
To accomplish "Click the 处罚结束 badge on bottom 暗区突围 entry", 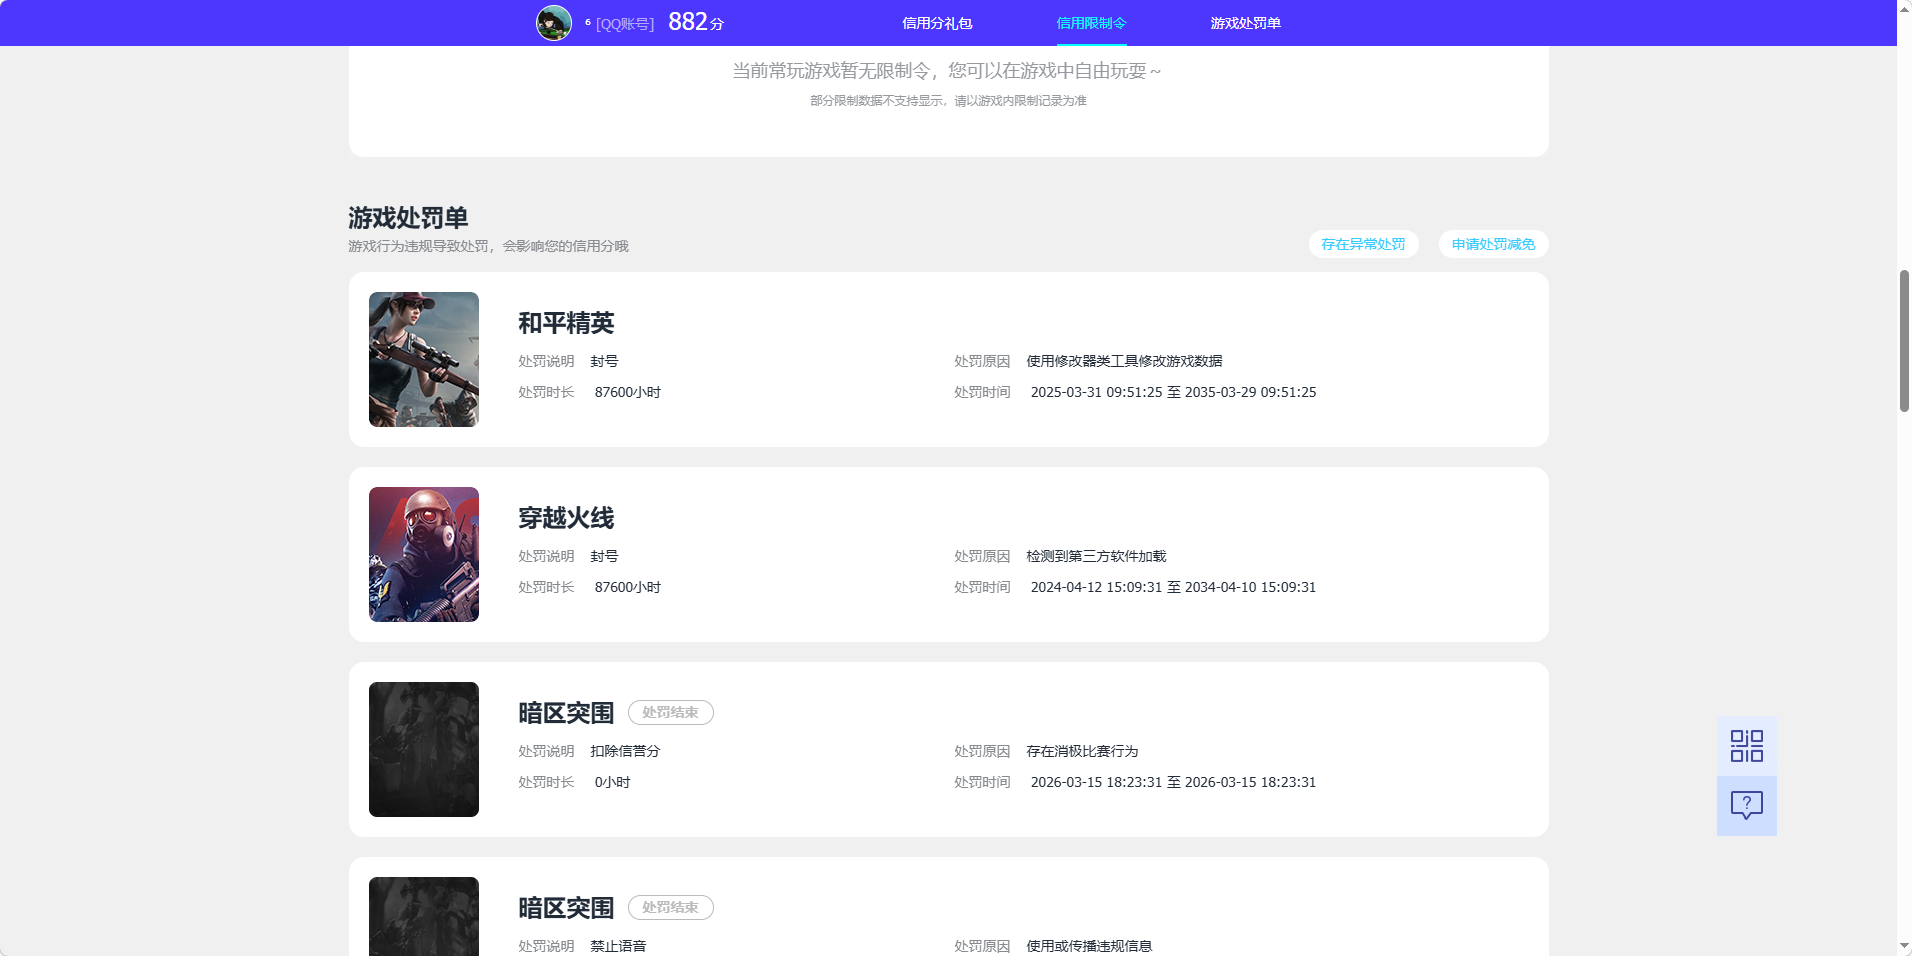I will [670, 907].
